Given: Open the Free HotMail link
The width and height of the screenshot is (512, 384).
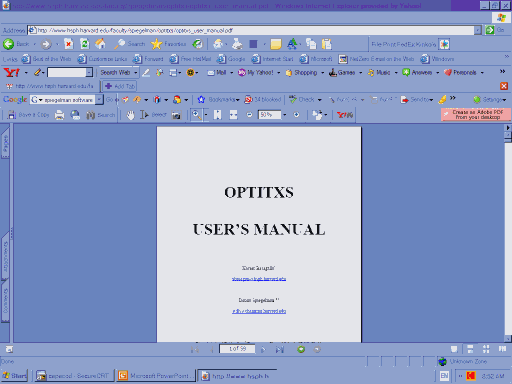Looking at the screenshot, I should [190, 59].
